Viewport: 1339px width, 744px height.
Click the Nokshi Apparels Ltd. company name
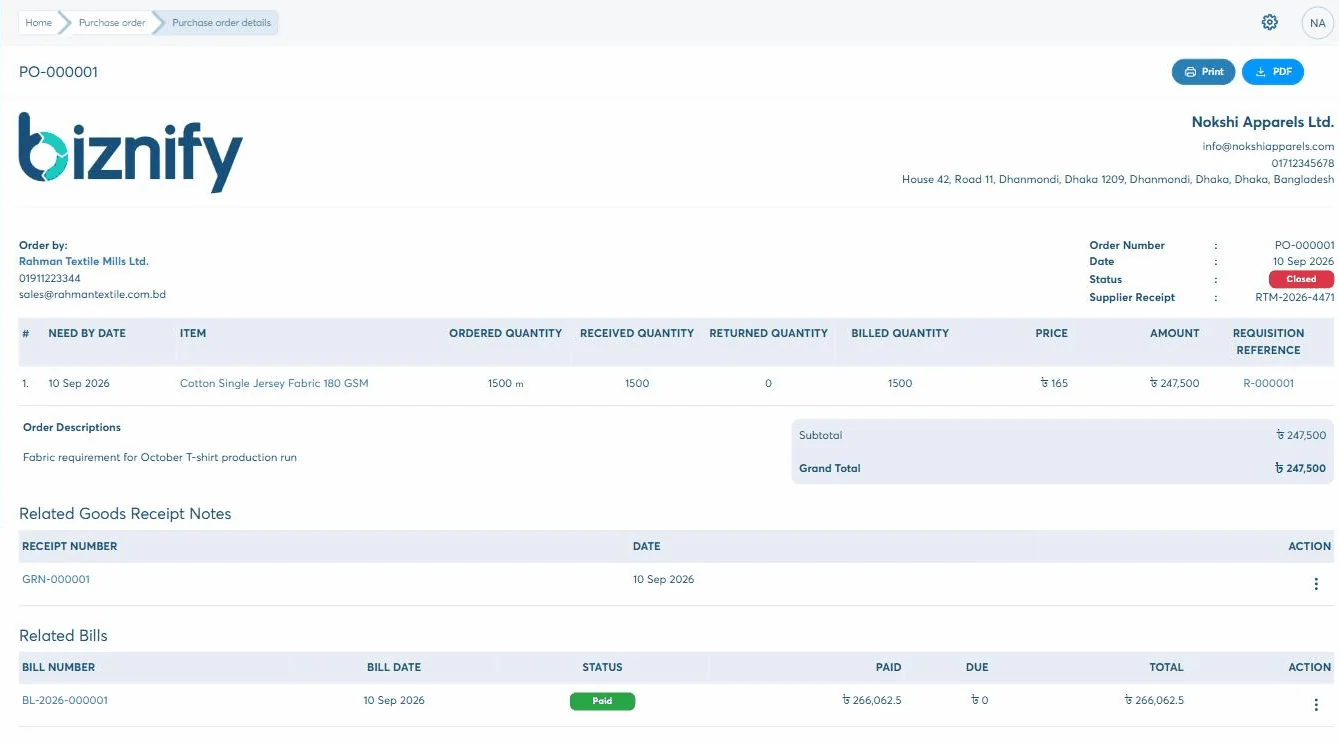click(x=1262, y=122)
